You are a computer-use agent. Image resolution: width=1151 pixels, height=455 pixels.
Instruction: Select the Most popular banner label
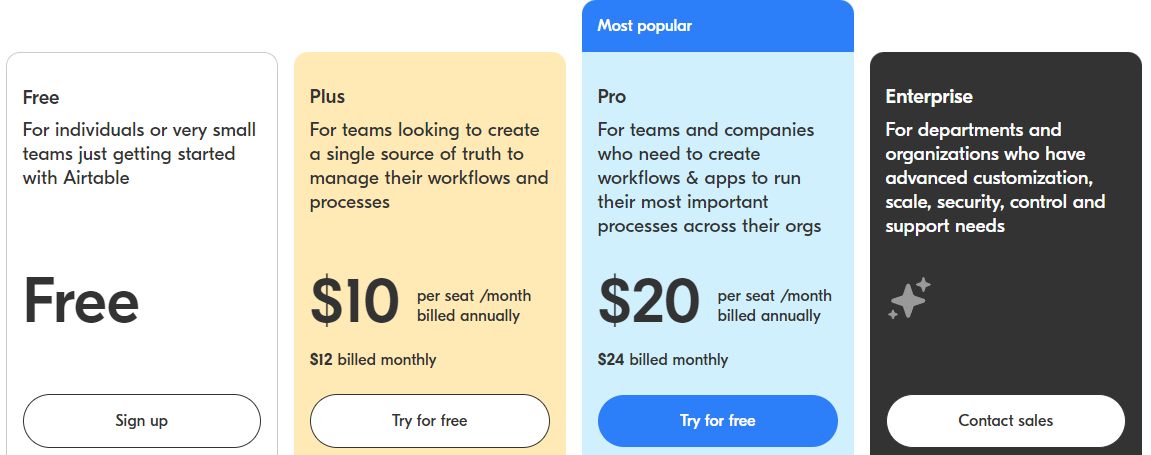pos(645,26)
